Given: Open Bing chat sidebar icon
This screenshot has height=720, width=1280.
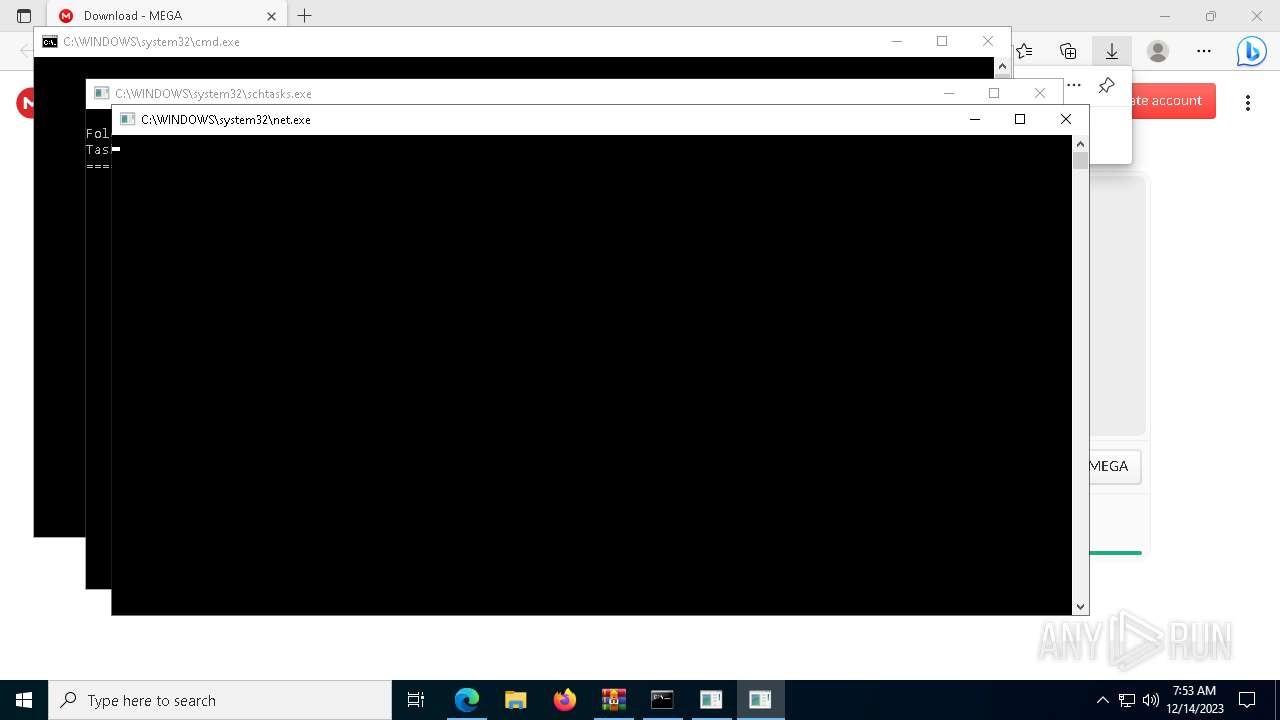Looking at the screenshot, I should pos(1251,51).
